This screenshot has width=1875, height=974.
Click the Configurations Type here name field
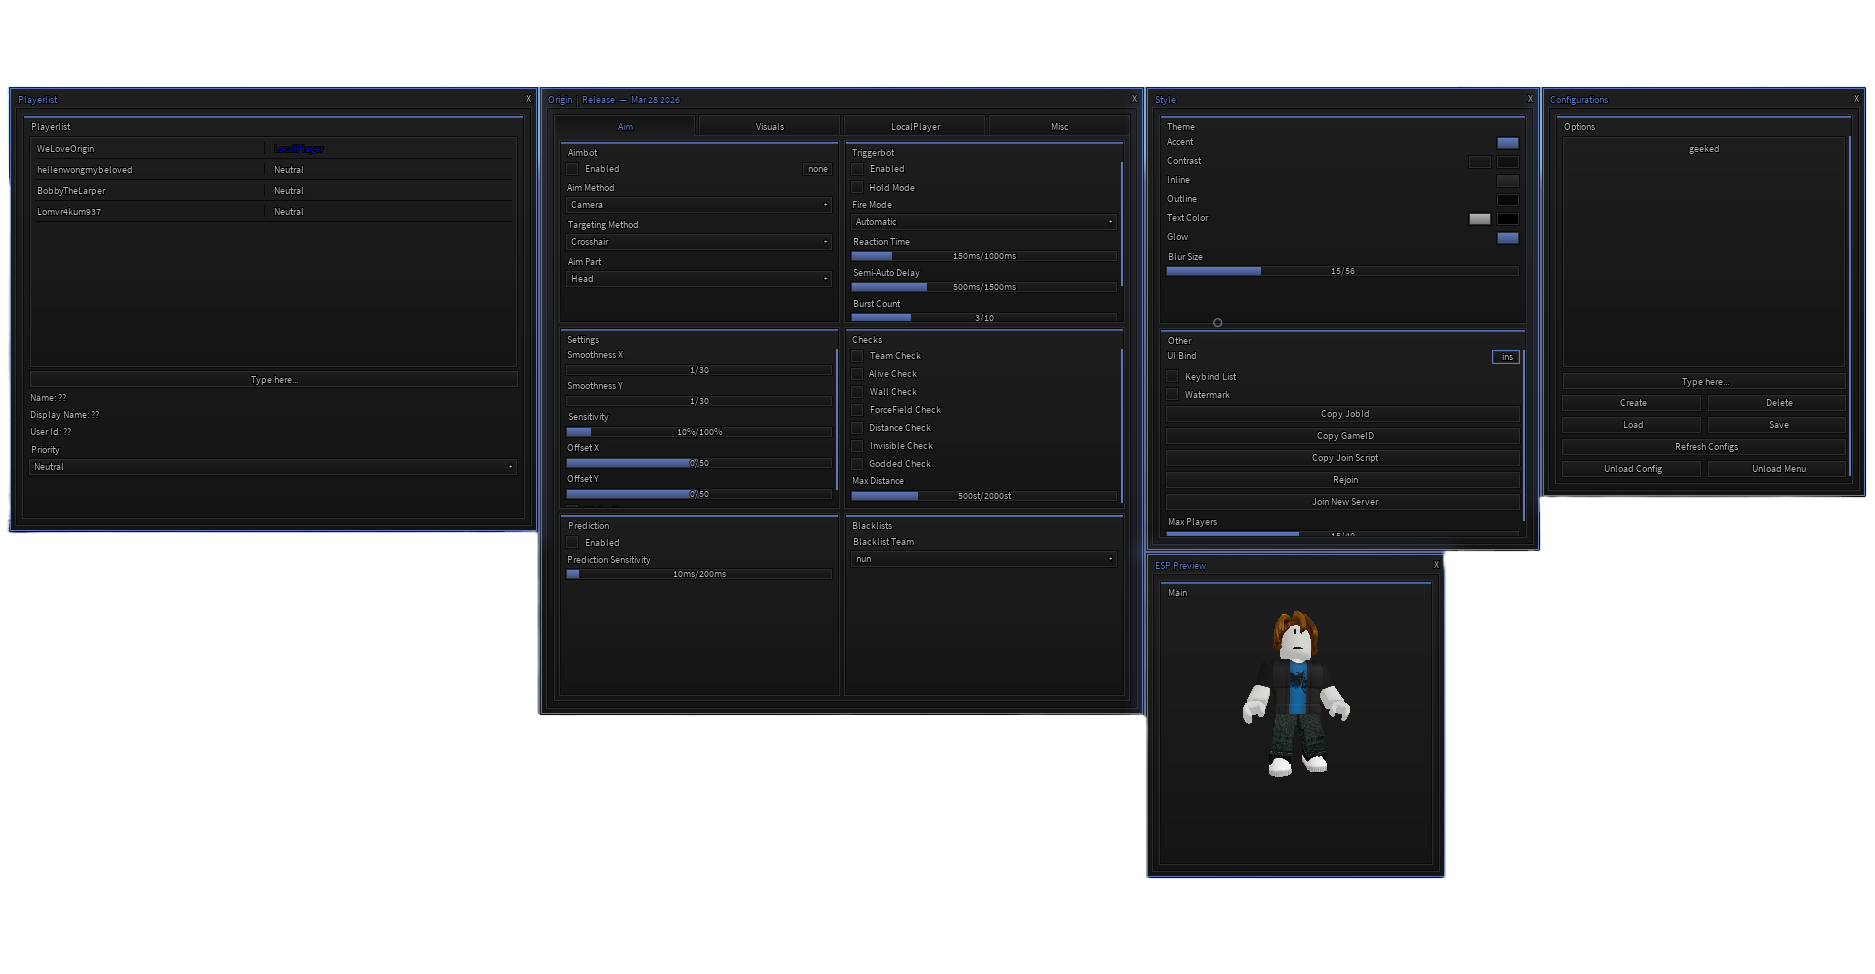(1705, 382)
